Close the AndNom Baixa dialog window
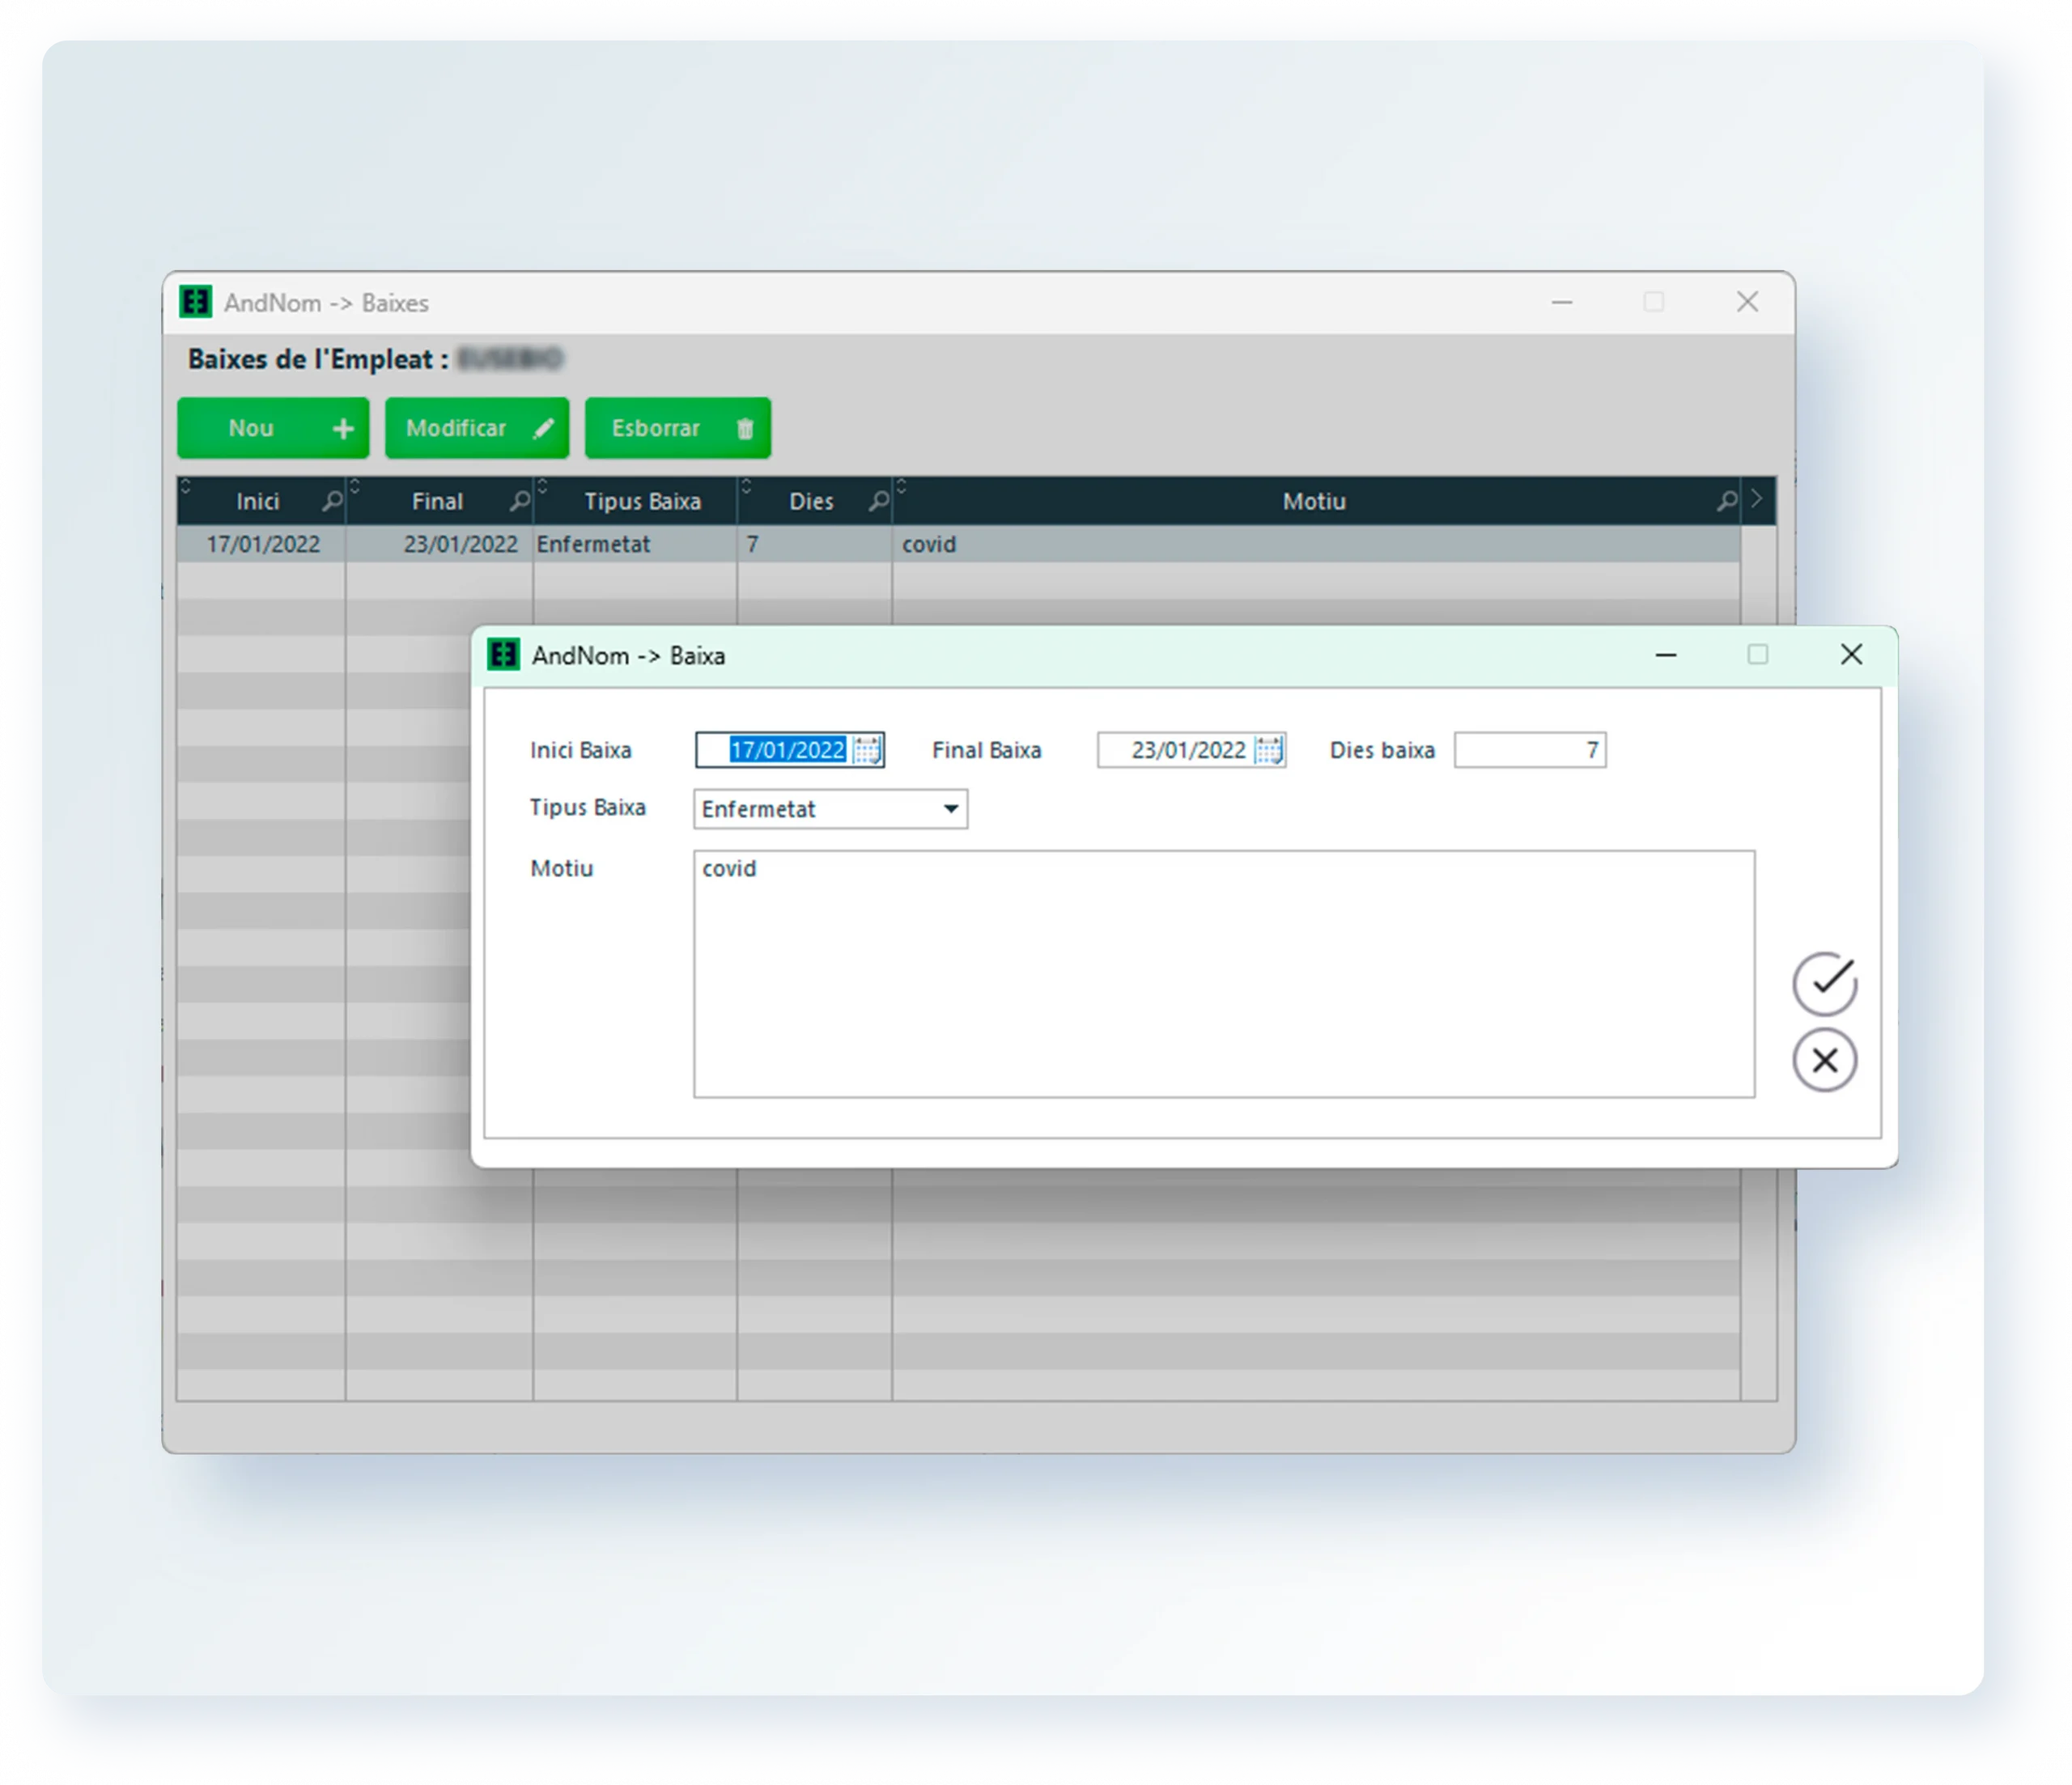The width and height of the screenshot is (2072, 1785). (x=1851, y=655)
